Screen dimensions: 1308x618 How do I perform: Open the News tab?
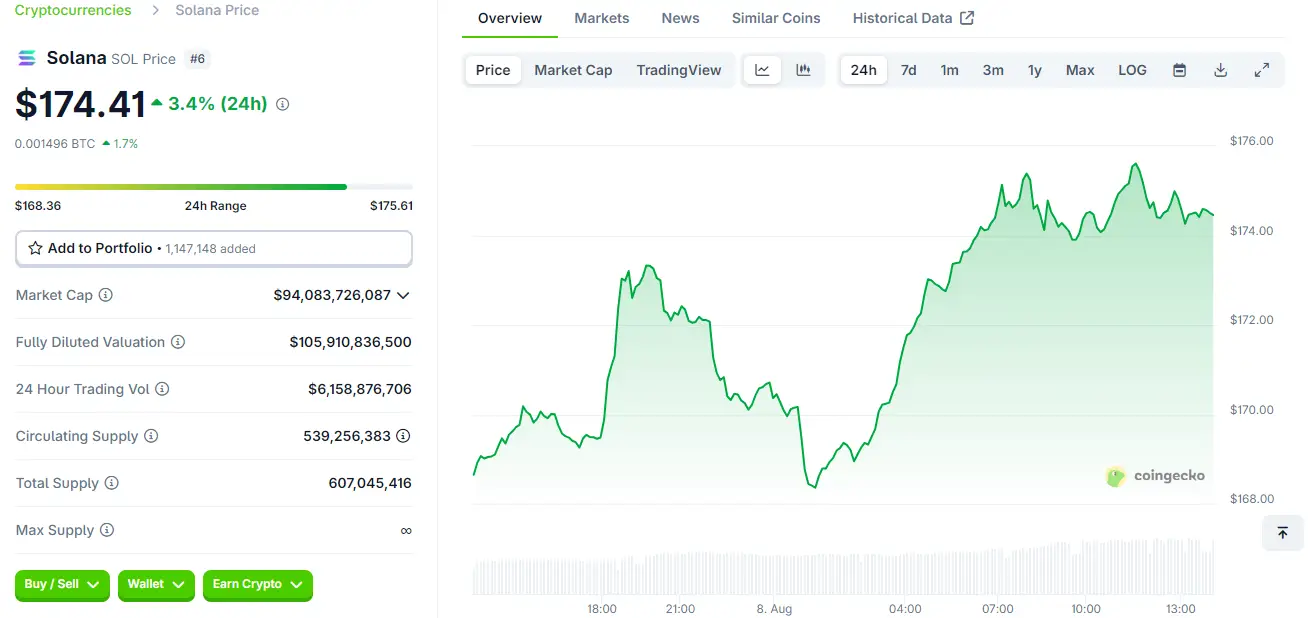[681, 18]
